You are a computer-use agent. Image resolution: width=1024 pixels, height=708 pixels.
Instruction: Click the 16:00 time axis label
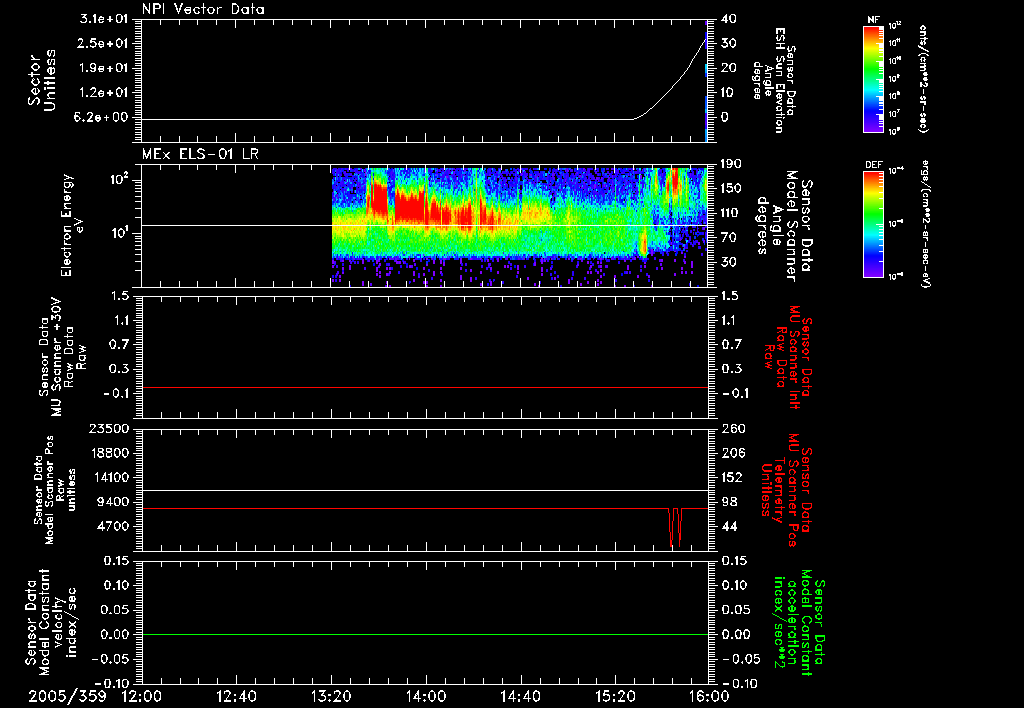709,696
